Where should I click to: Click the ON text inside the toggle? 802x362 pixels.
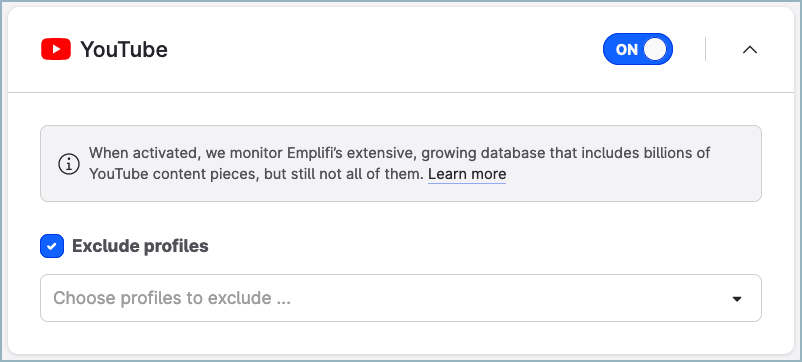point(627,50)
